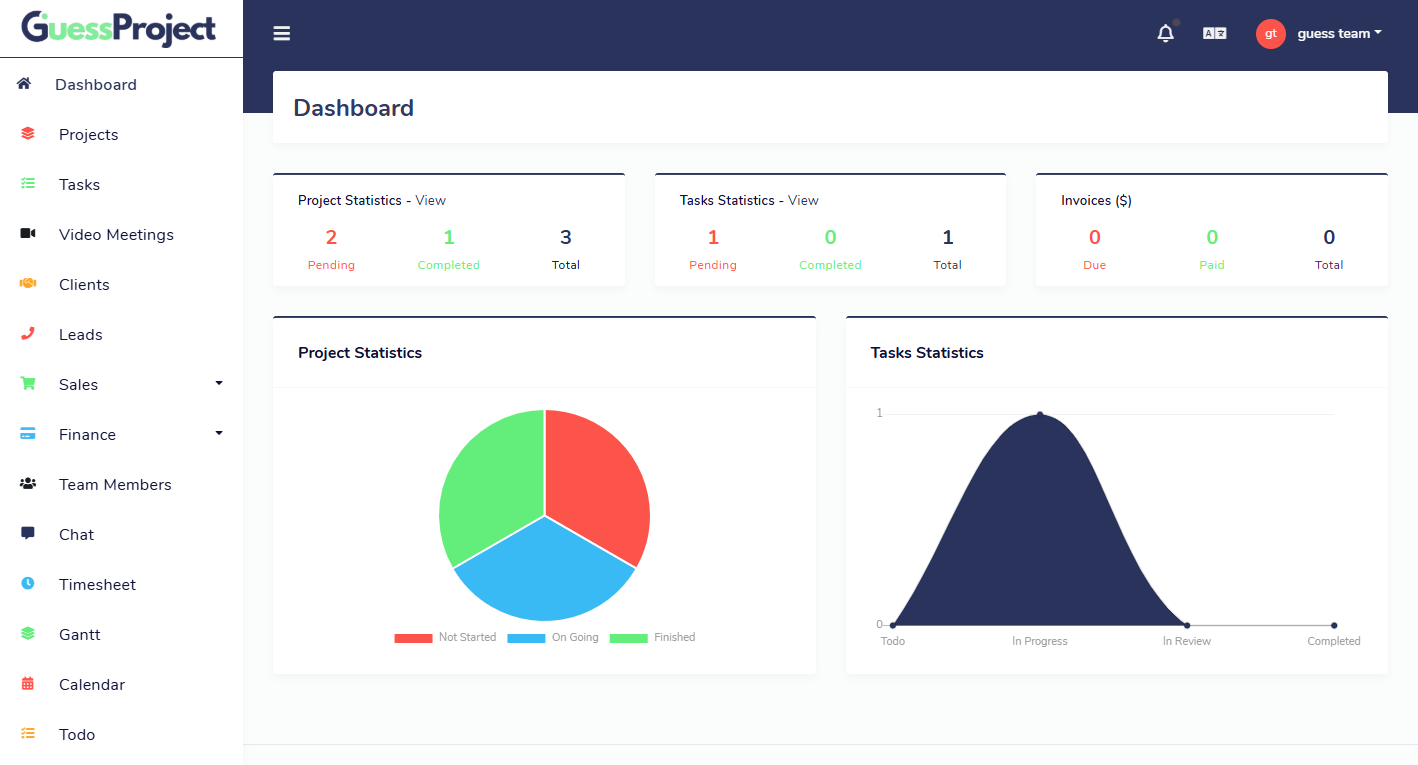
Task: Go to Team Members page
Action: tap(115, 485)
